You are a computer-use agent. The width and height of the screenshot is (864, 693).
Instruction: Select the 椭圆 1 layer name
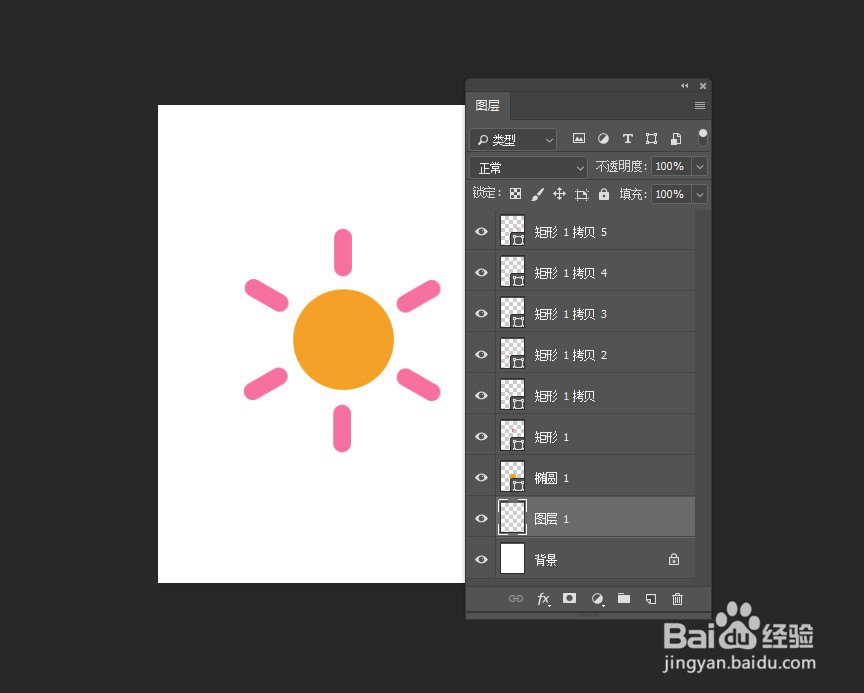[x=552, y=478]
